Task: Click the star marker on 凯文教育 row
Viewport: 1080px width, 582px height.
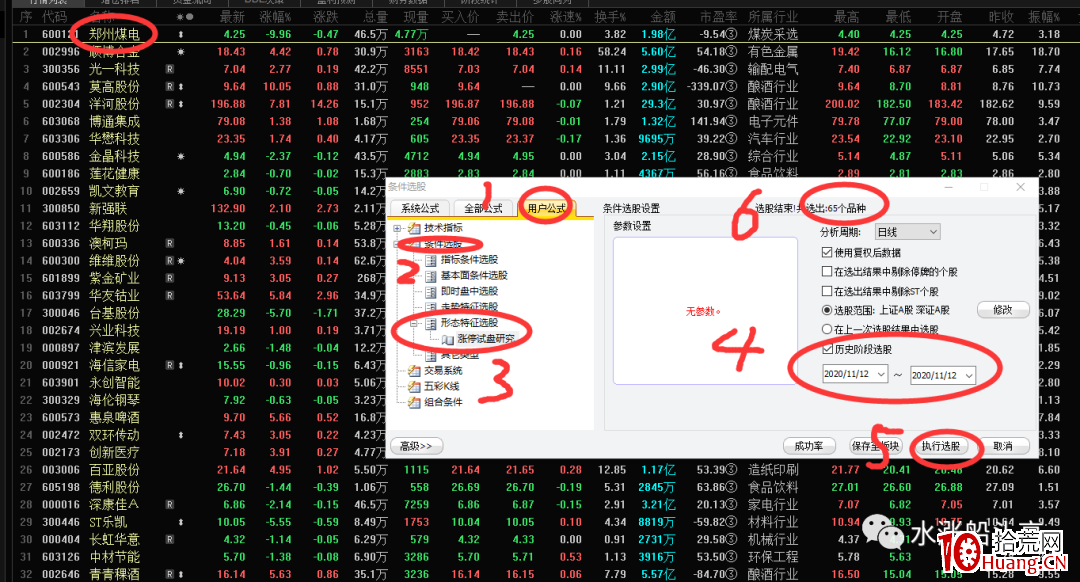Action: click(180, 191)
